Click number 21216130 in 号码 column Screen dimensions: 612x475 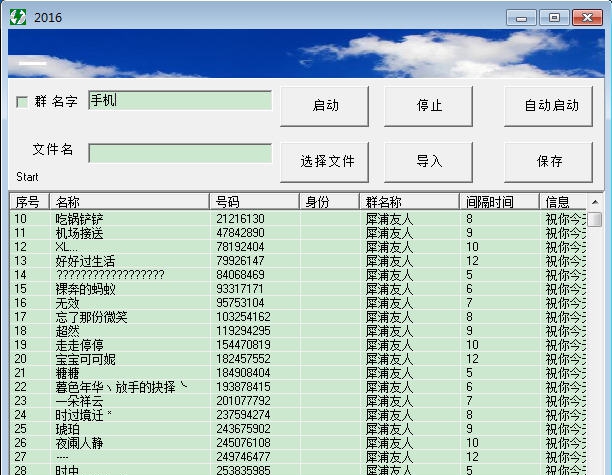[x=240, y=219]
